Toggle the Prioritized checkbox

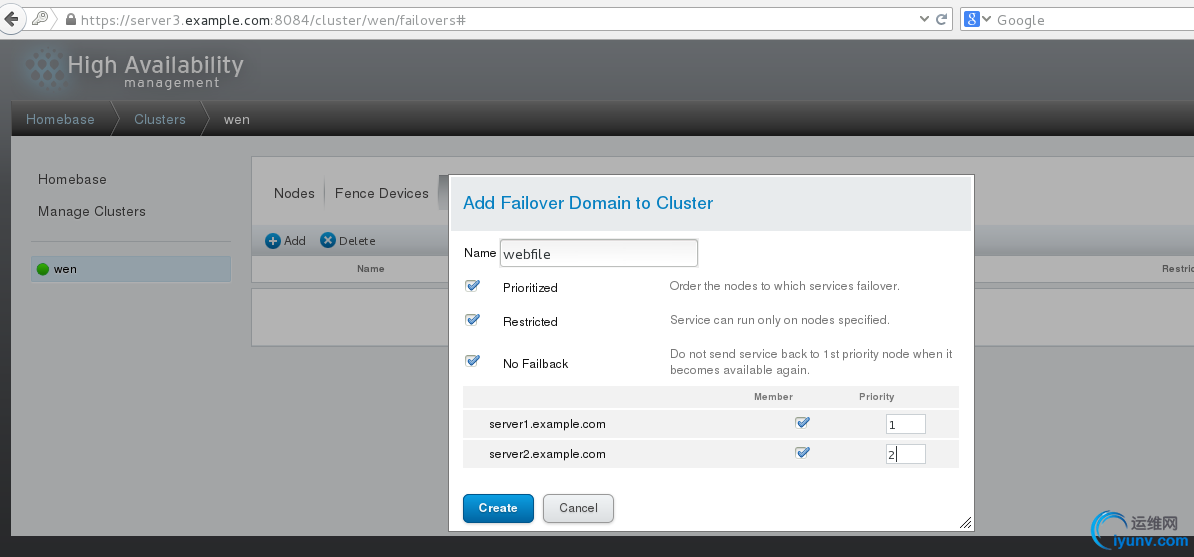(472, 286)
